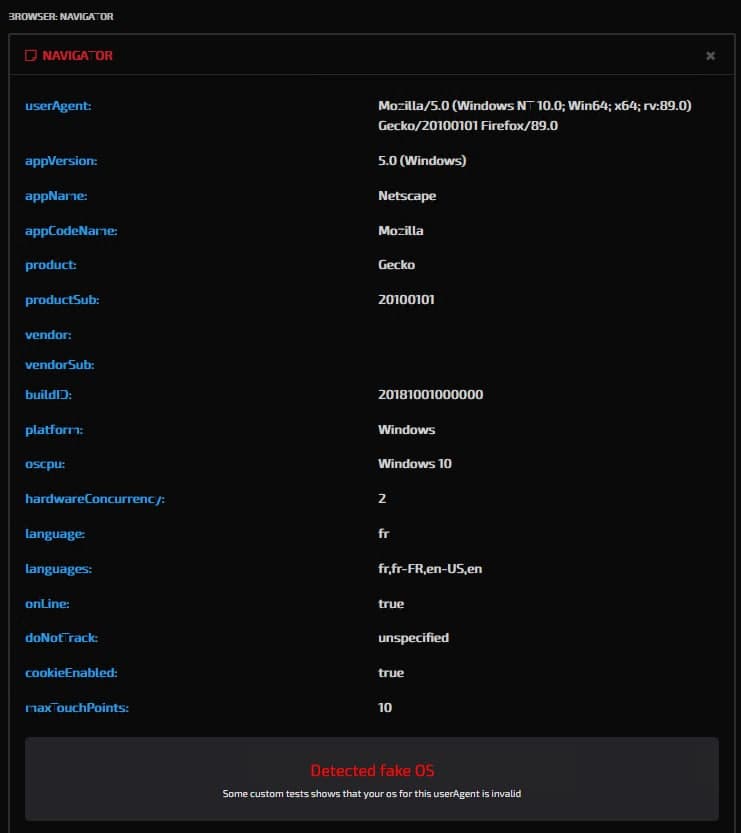Select the oscpu label
The image size is (741, 833).
tap(46, 464)
